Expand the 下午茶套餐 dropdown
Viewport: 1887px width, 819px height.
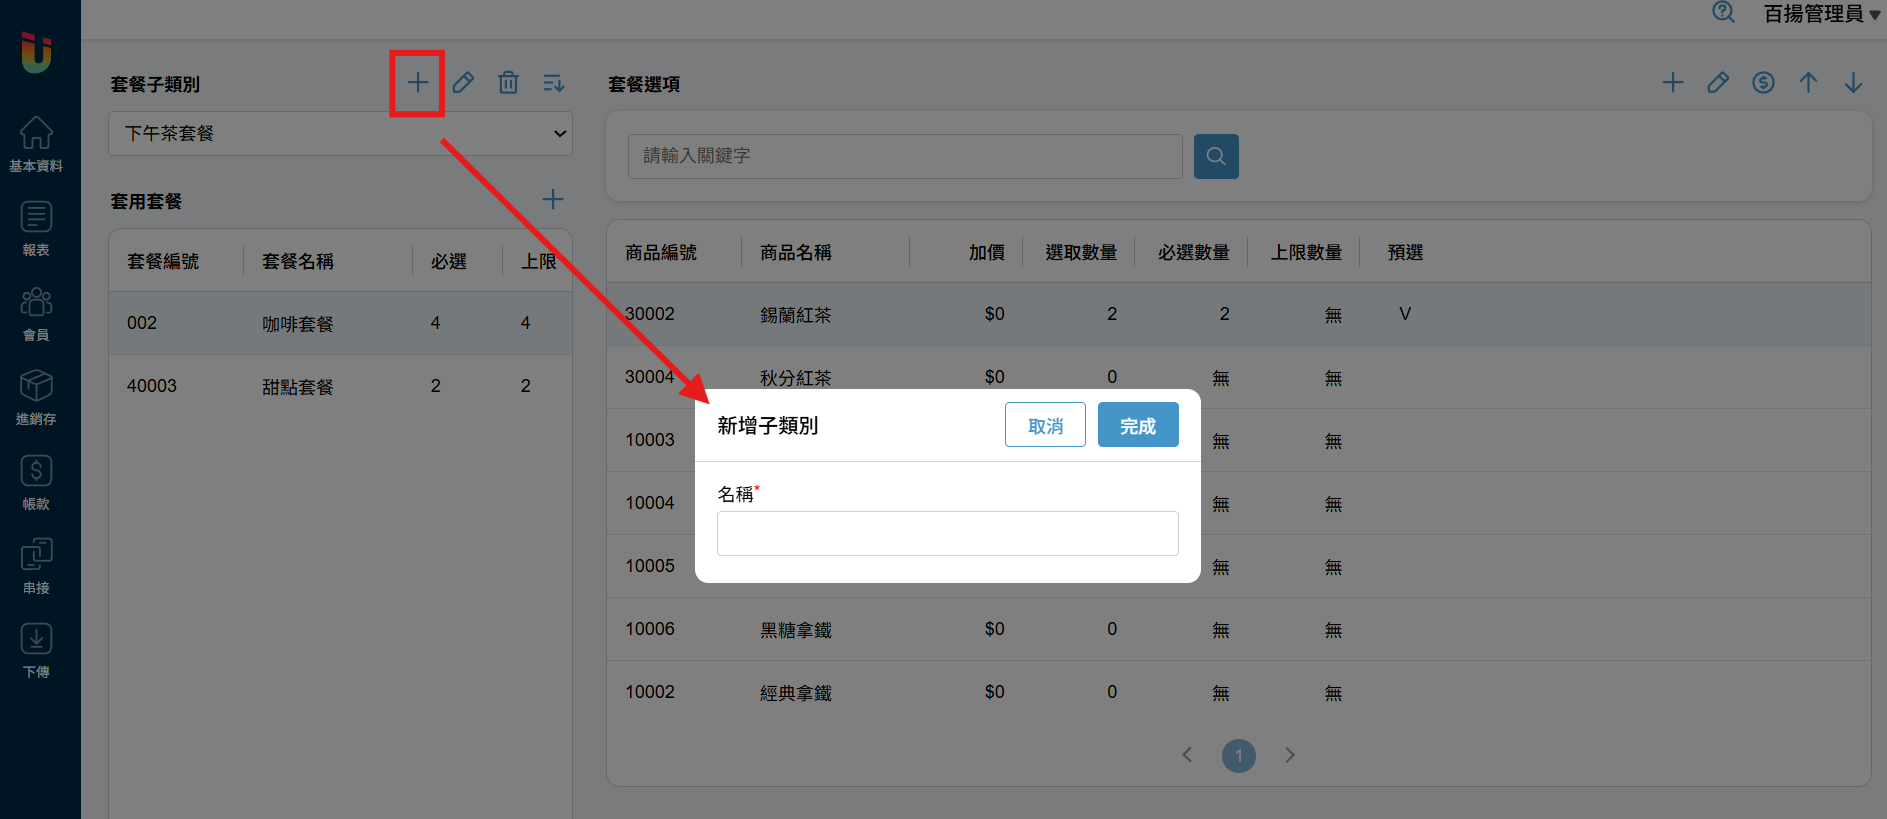[340, 133]
